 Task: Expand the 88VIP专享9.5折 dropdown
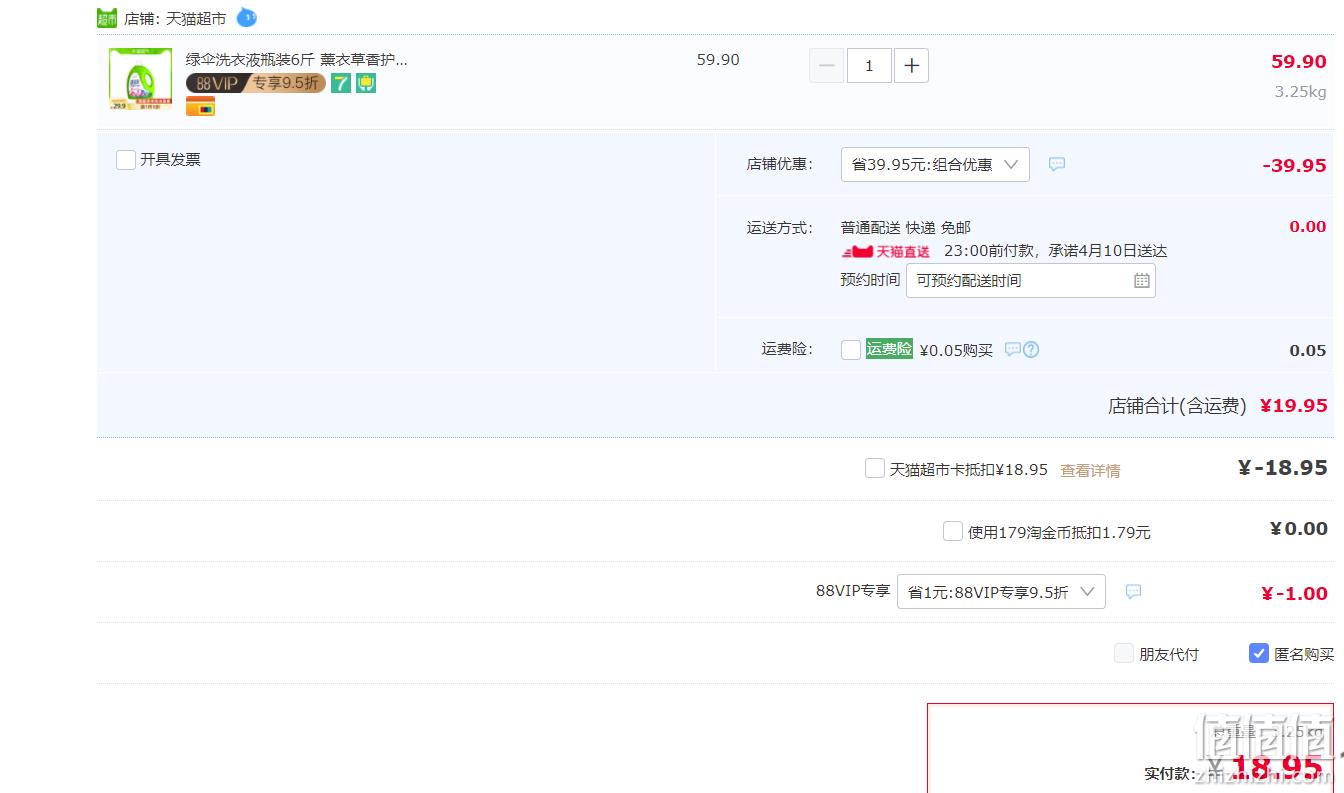1001,592
